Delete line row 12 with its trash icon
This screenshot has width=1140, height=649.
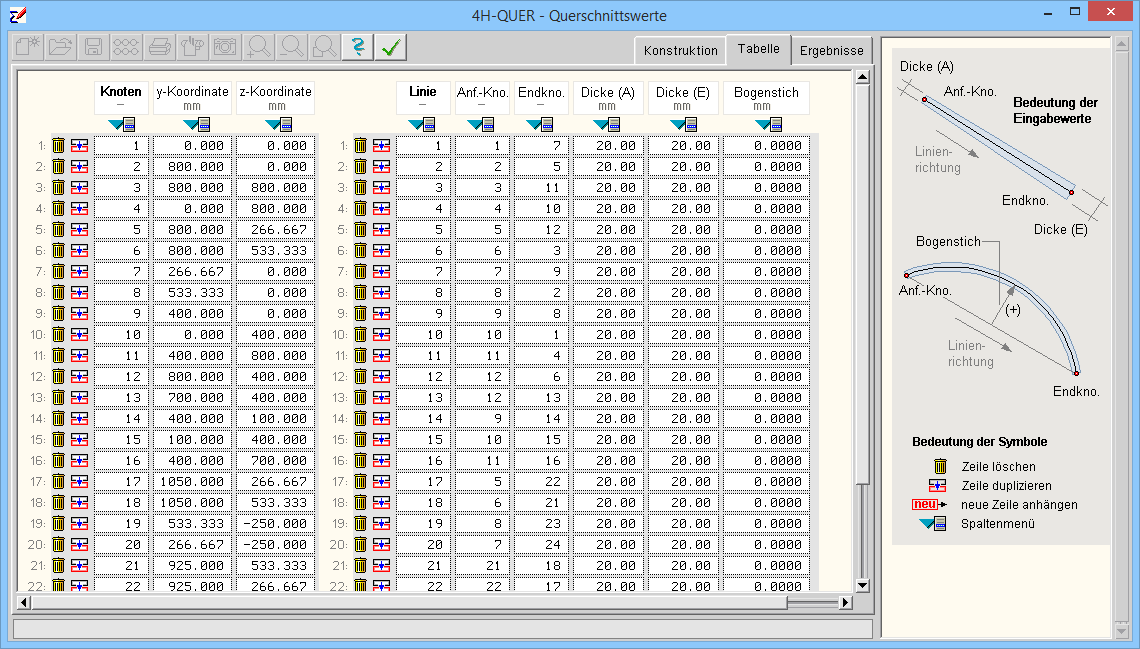click(360, 377)
